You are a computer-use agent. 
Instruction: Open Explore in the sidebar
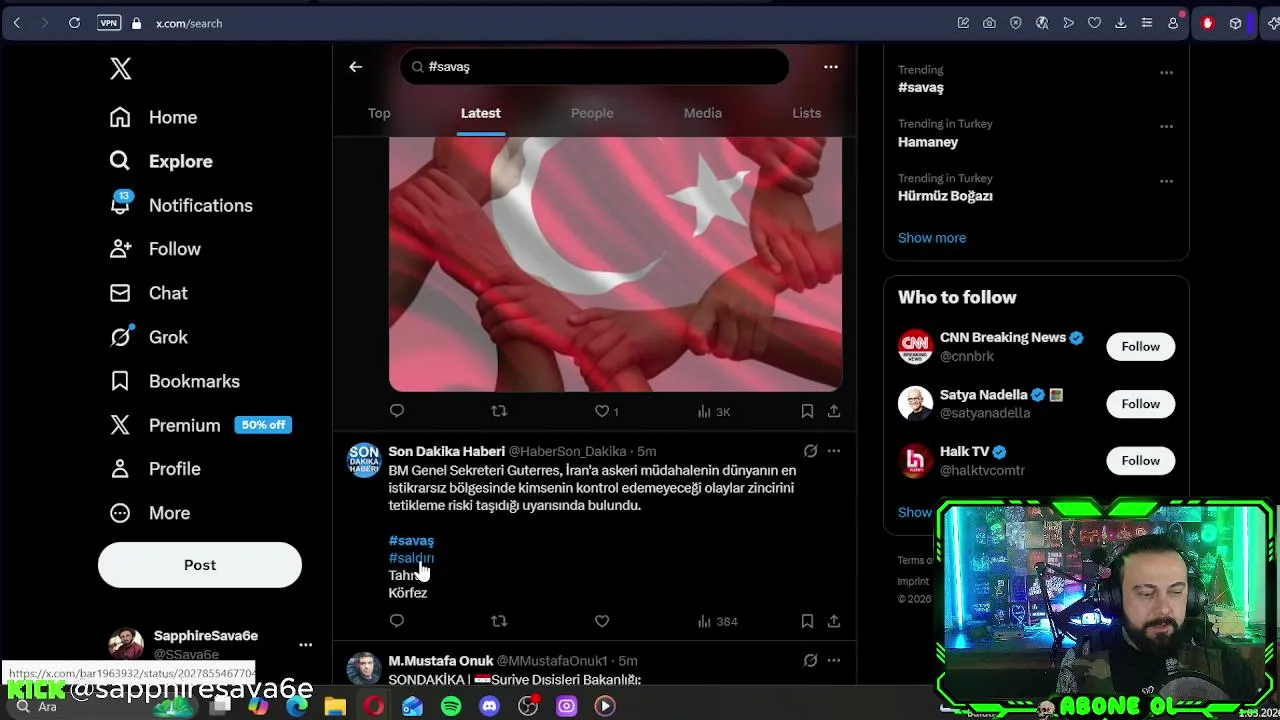click(160, 161)
